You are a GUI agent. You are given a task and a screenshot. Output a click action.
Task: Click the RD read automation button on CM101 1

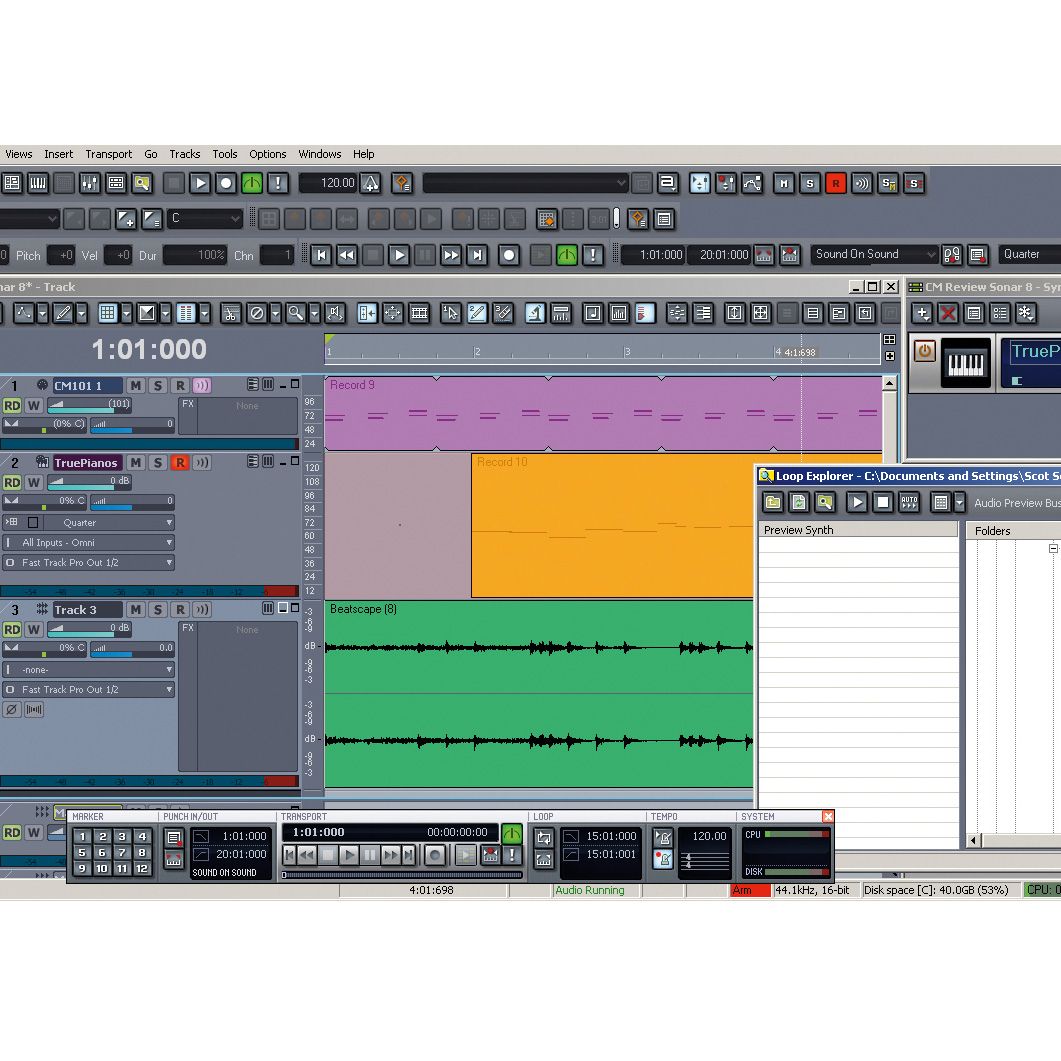tap(12, 405)
